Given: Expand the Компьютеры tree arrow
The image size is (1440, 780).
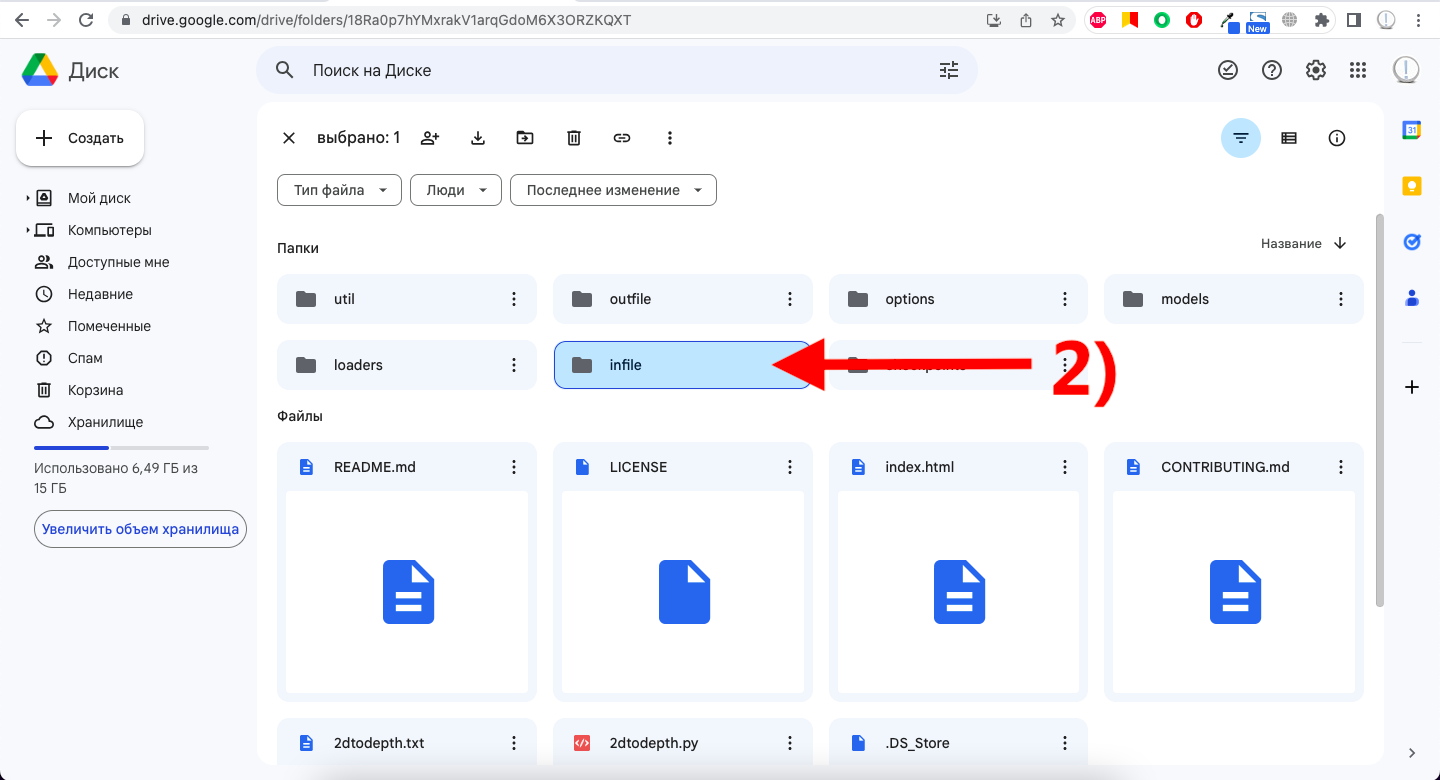Looking at the screenshot, I should coord(28,230).
